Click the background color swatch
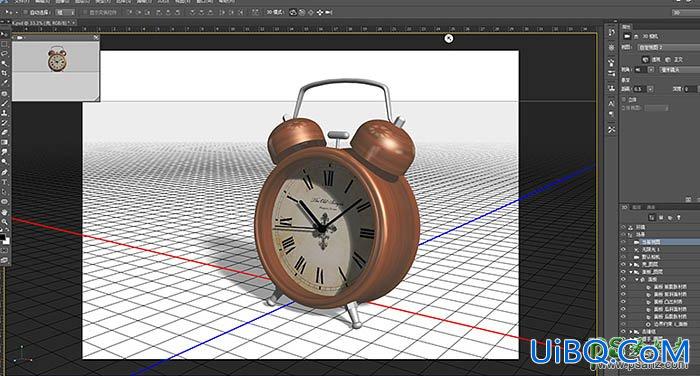The image size is (700, 376). 6,241
